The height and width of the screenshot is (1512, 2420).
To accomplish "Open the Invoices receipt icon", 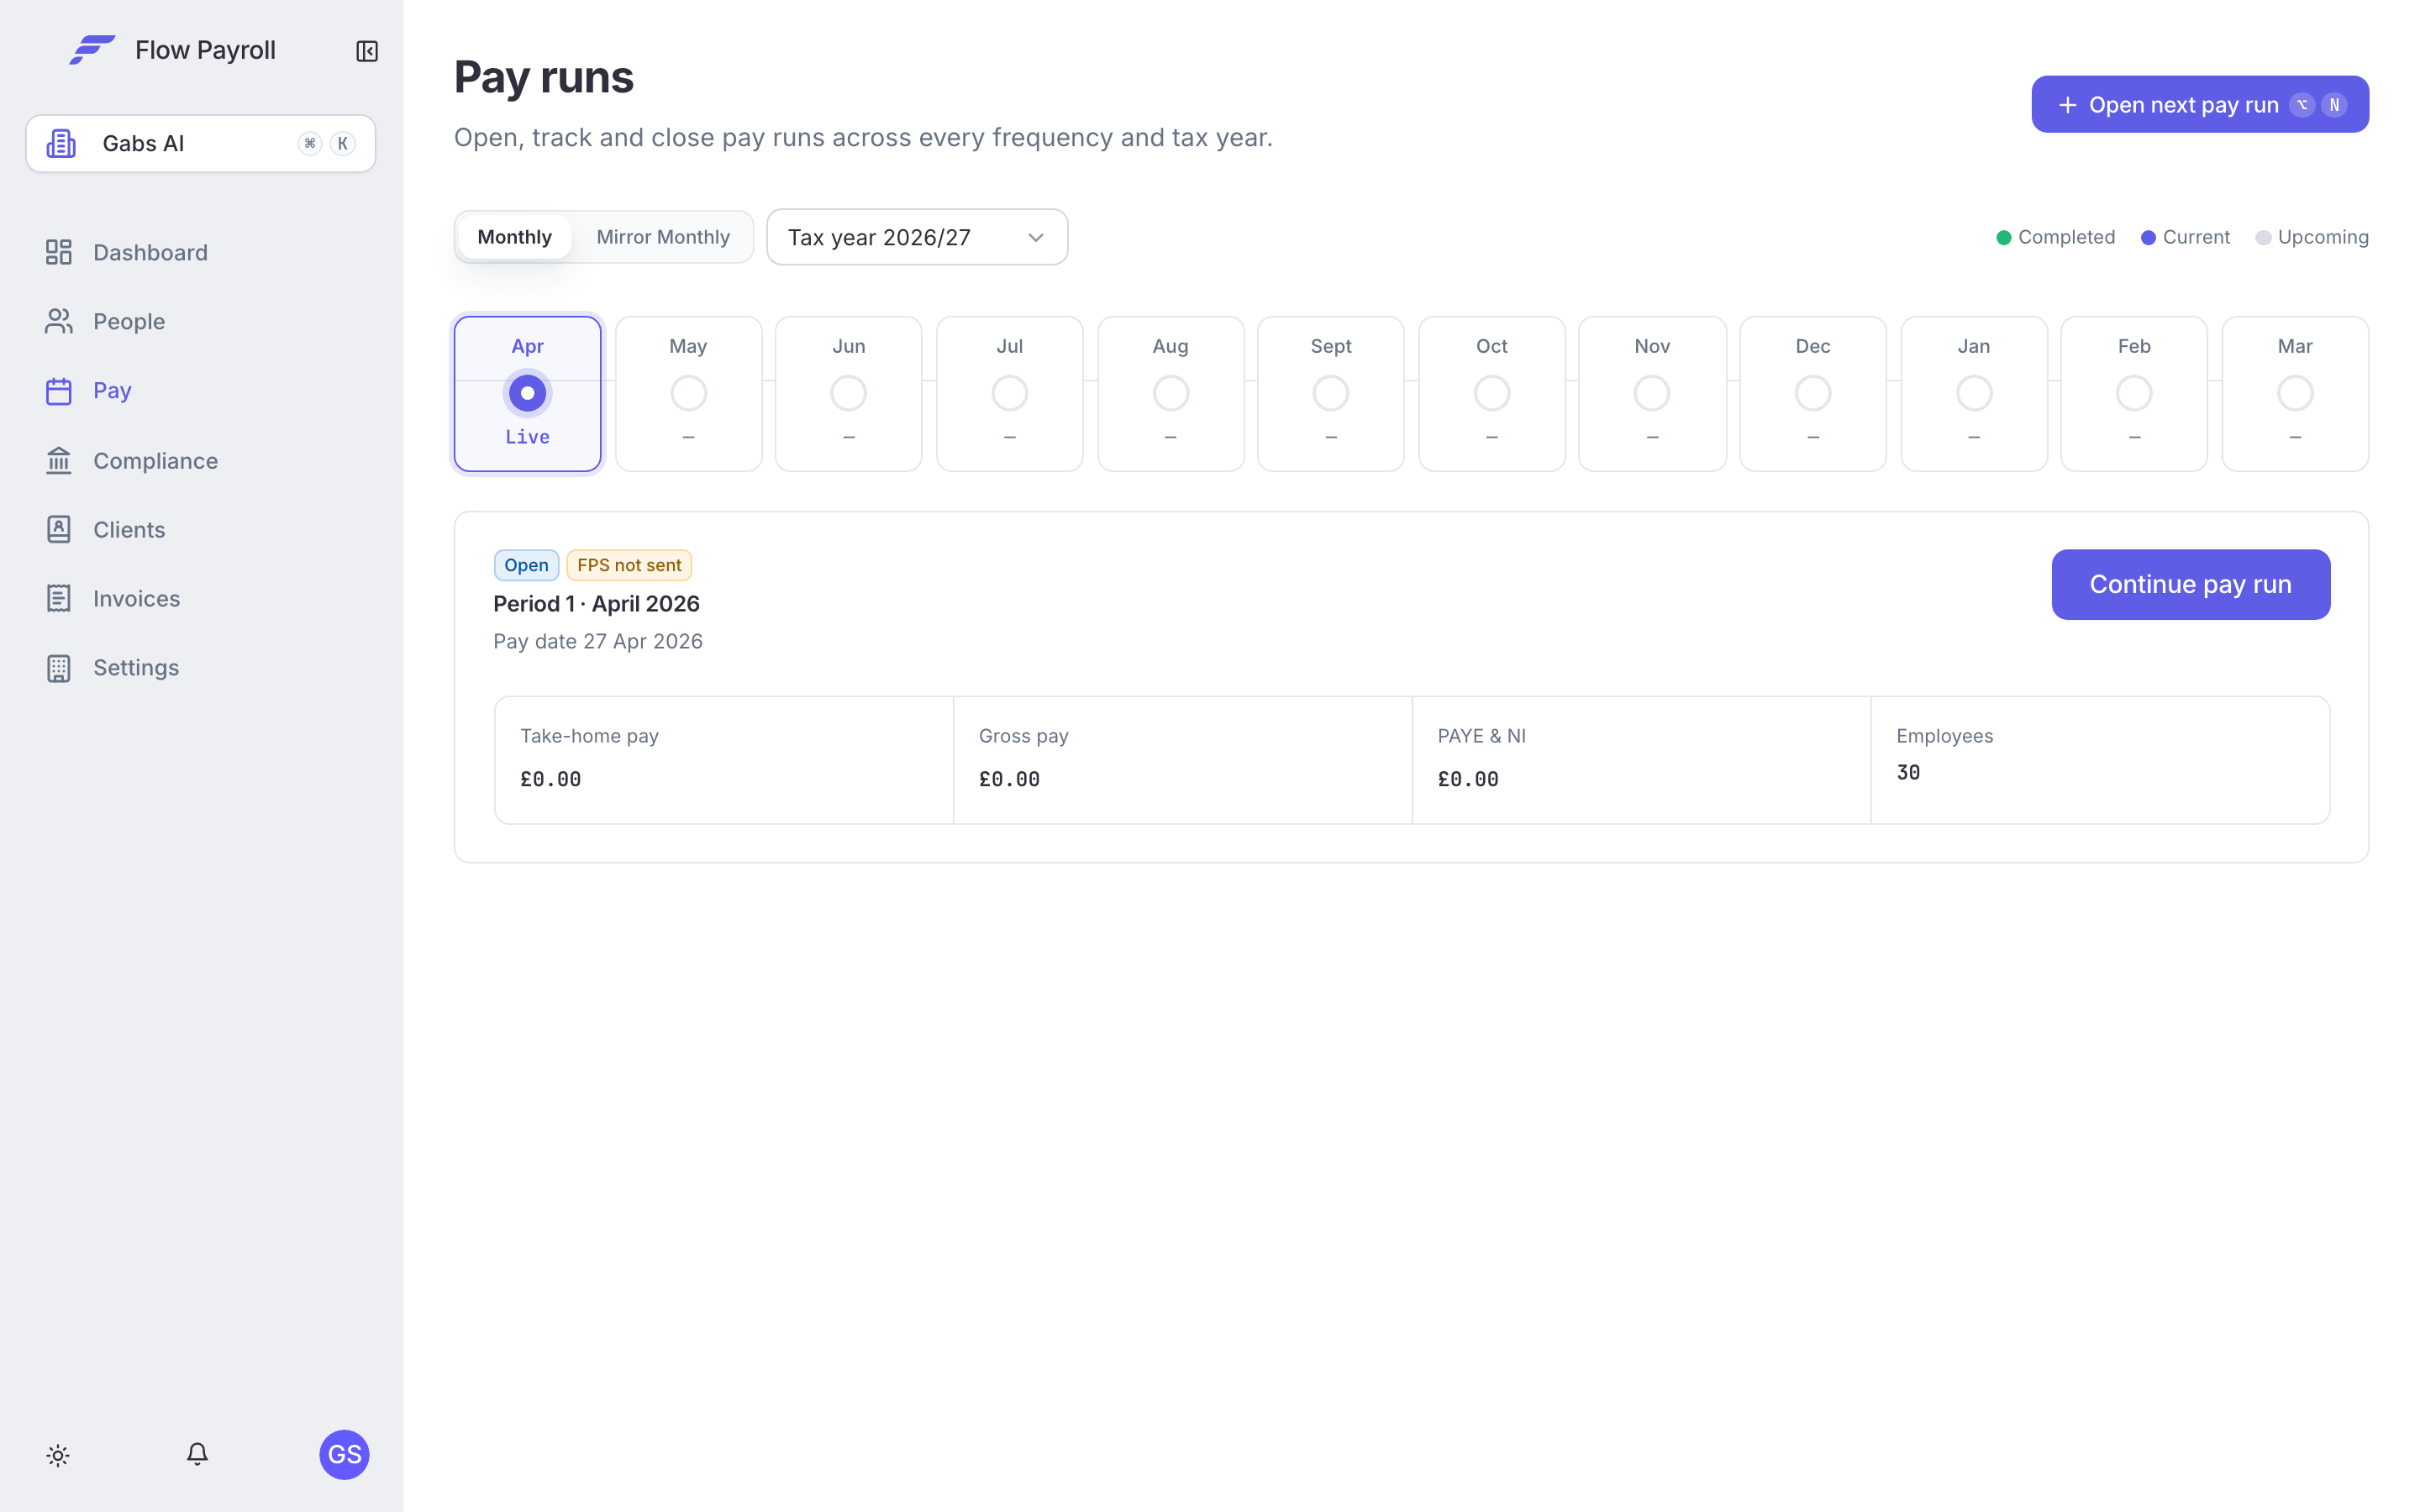I will (59, 598).
